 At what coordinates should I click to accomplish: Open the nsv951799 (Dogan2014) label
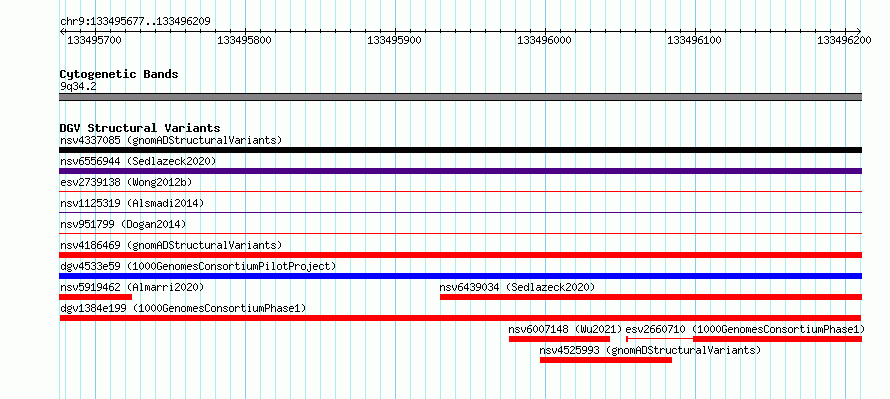coord(123,224)
